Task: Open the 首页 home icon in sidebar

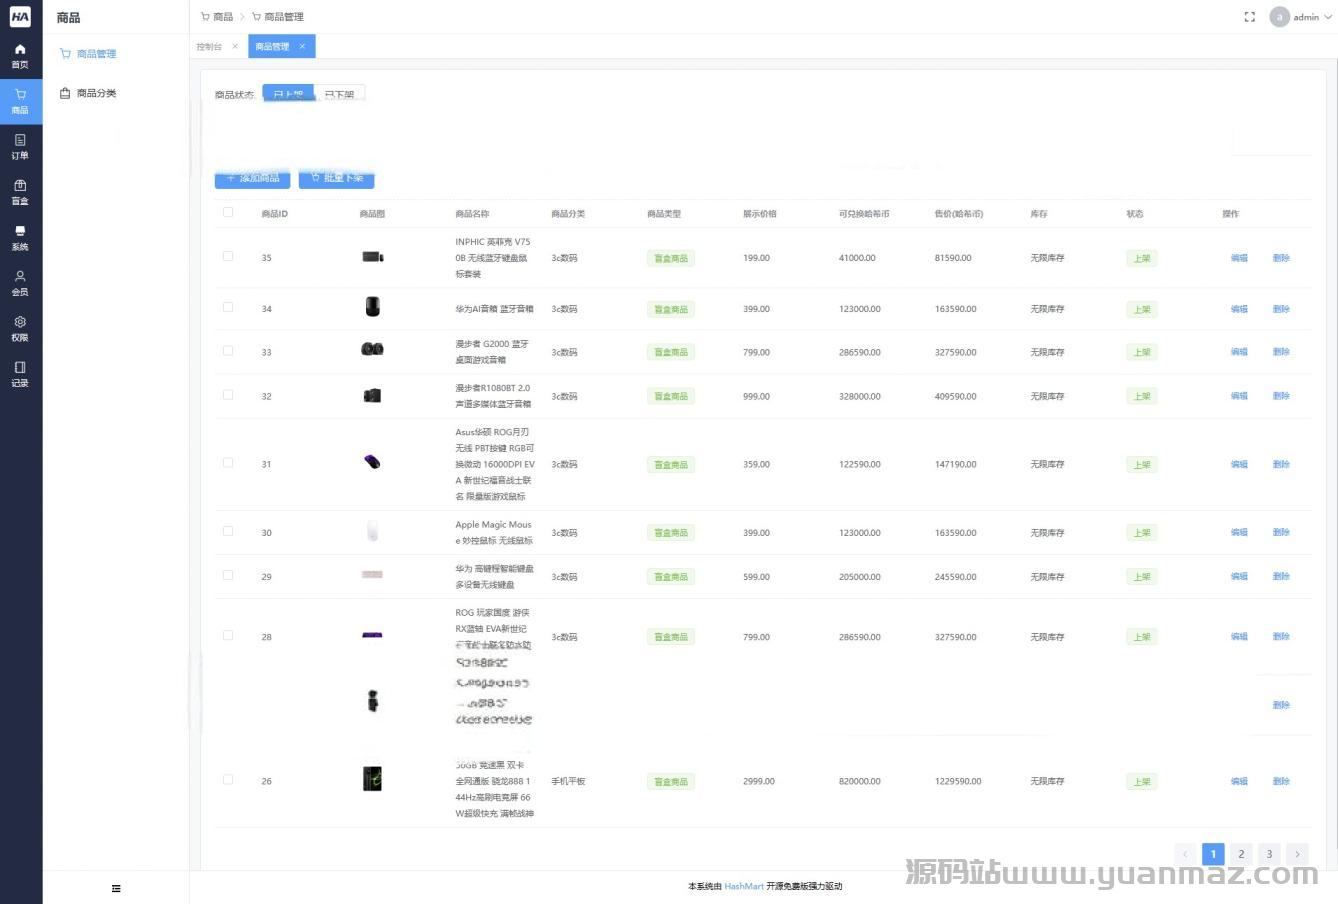Action: 20,55
